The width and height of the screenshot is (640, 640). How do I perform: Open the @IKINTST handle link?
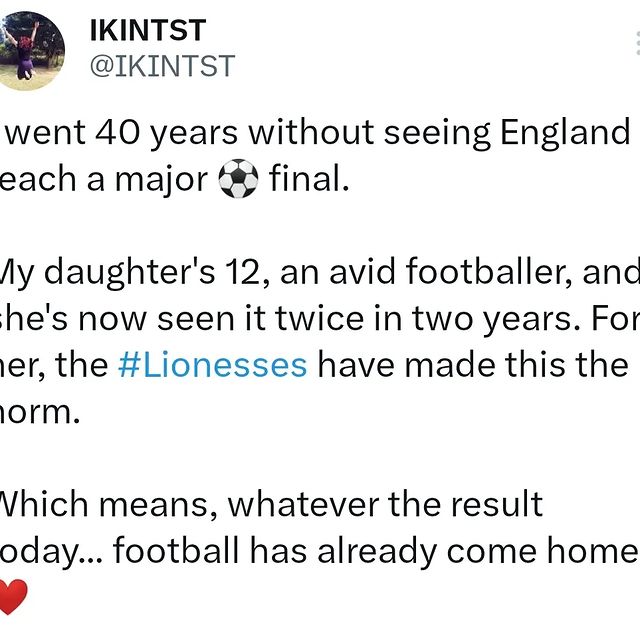tap(162, 66)
